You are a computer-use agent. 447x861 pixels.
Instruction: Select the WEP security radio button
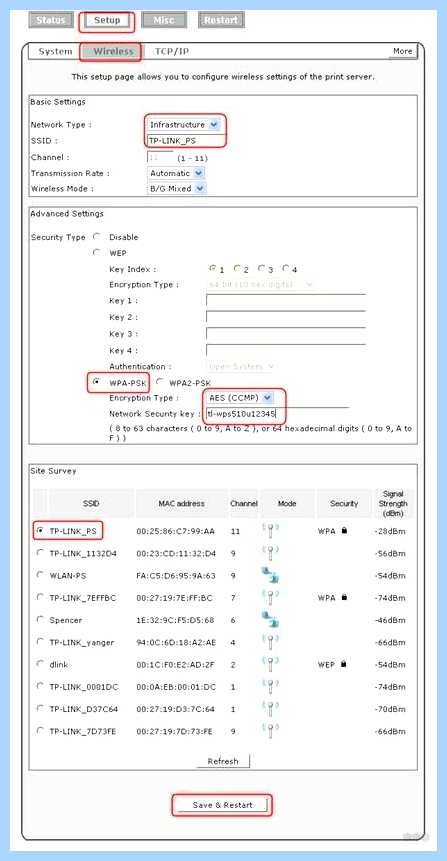click(97, 253)
